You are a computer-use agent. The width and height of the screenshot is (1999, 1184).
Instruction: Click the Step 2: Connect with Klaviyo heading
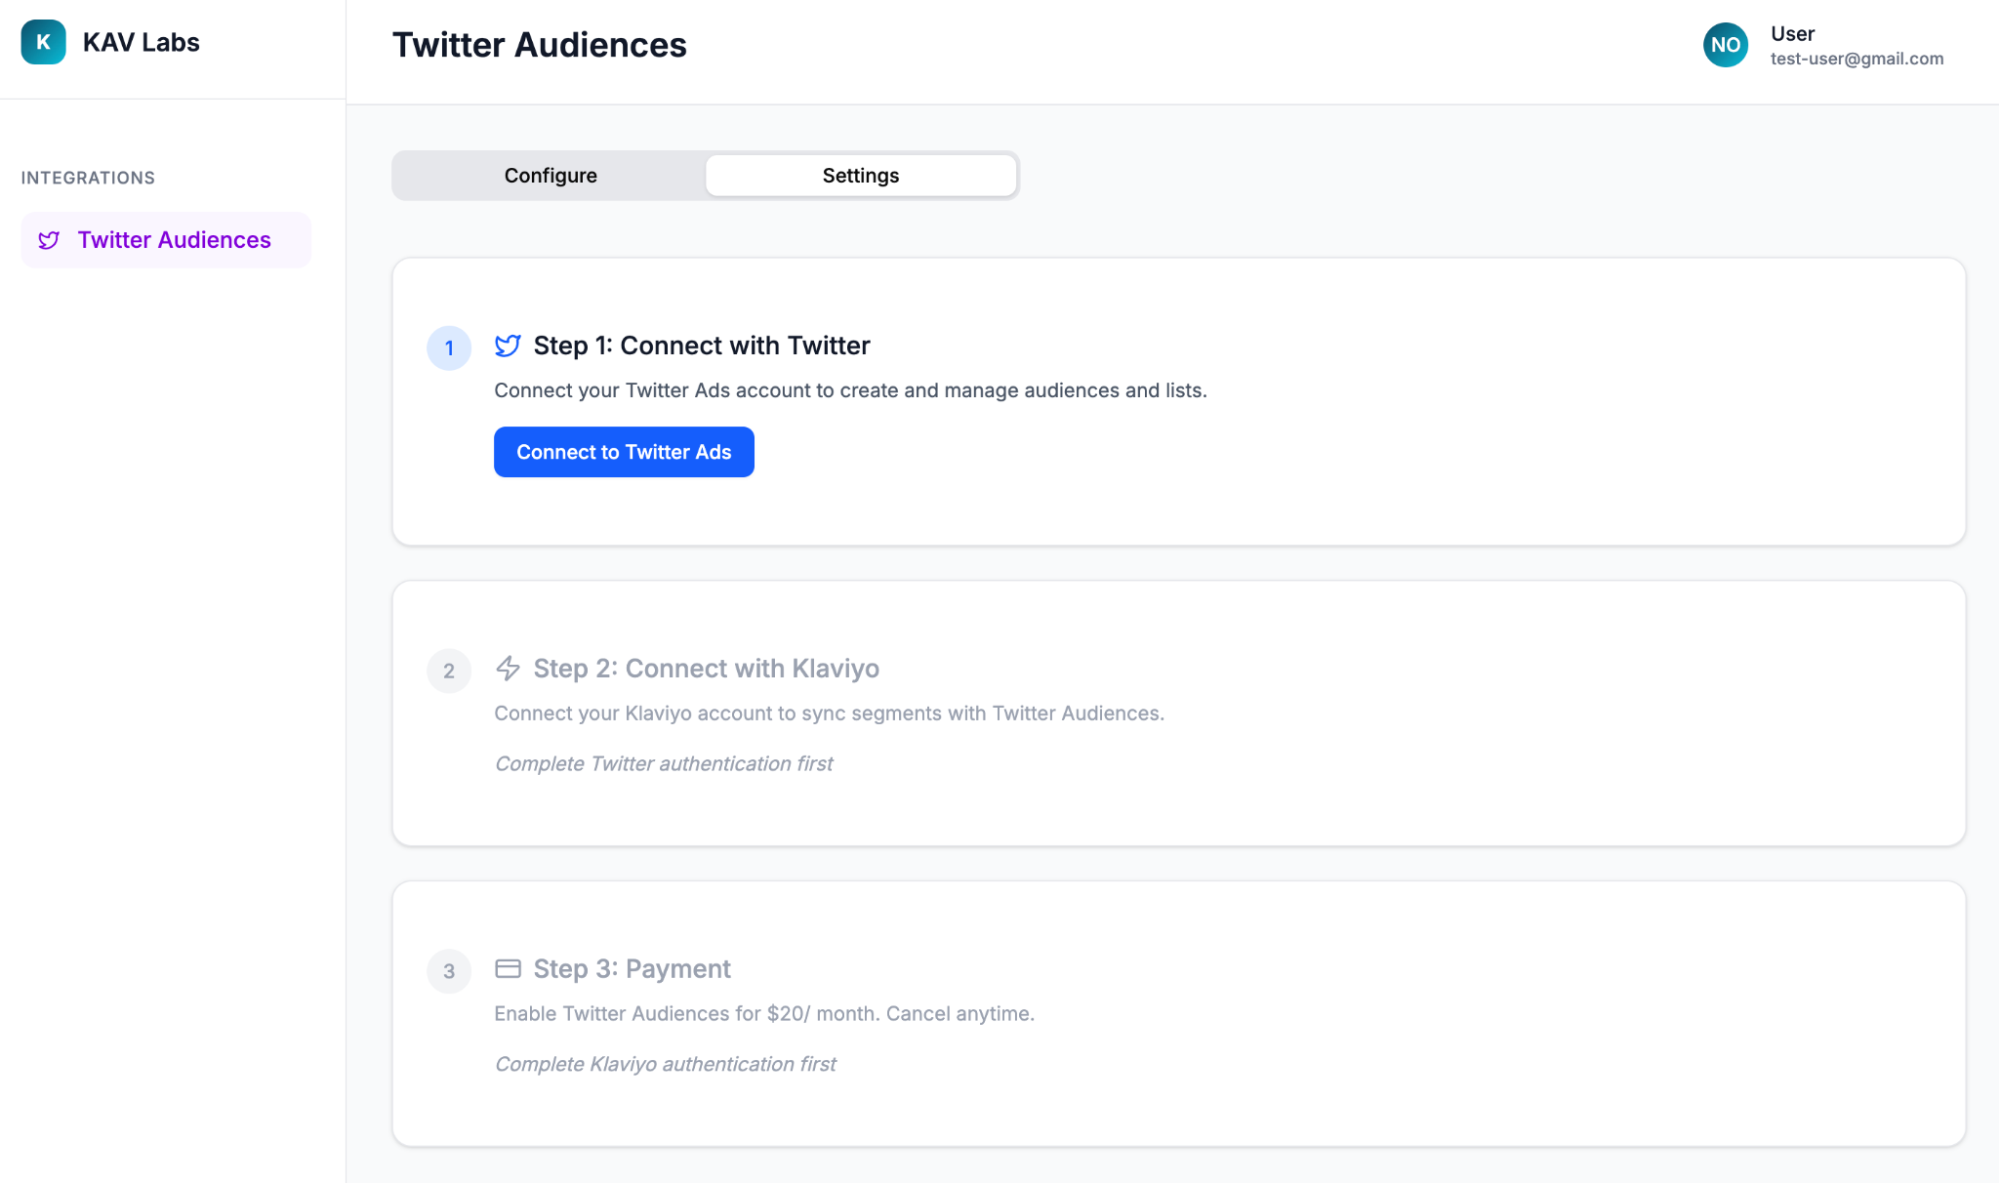706,668
